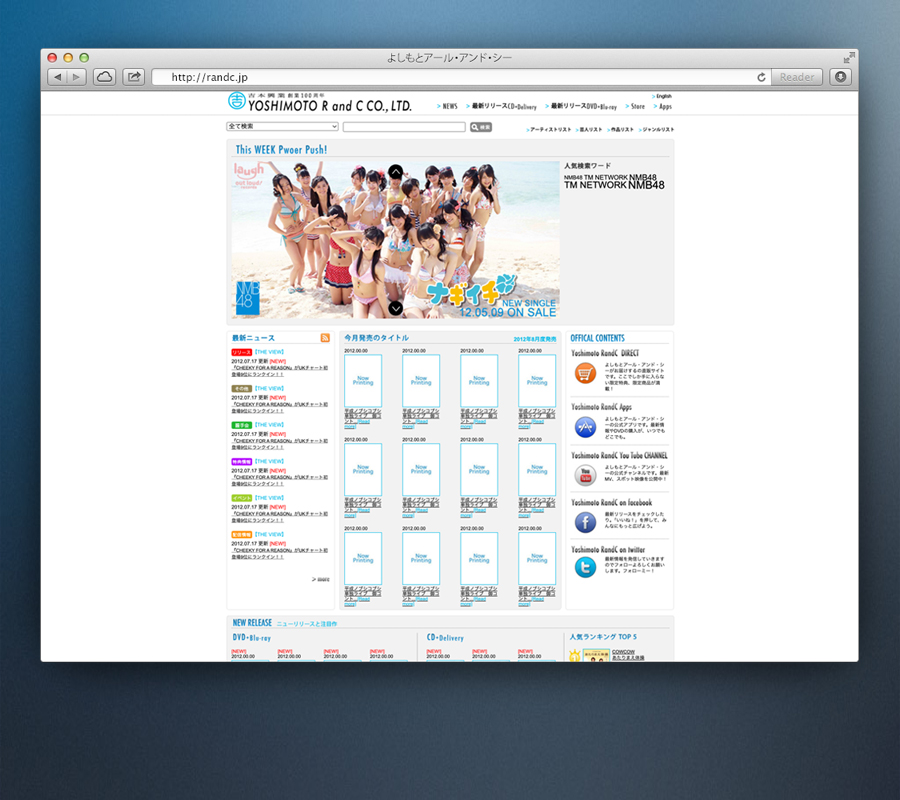
Task: Click the more link under news list
Action: click(322, 579)
